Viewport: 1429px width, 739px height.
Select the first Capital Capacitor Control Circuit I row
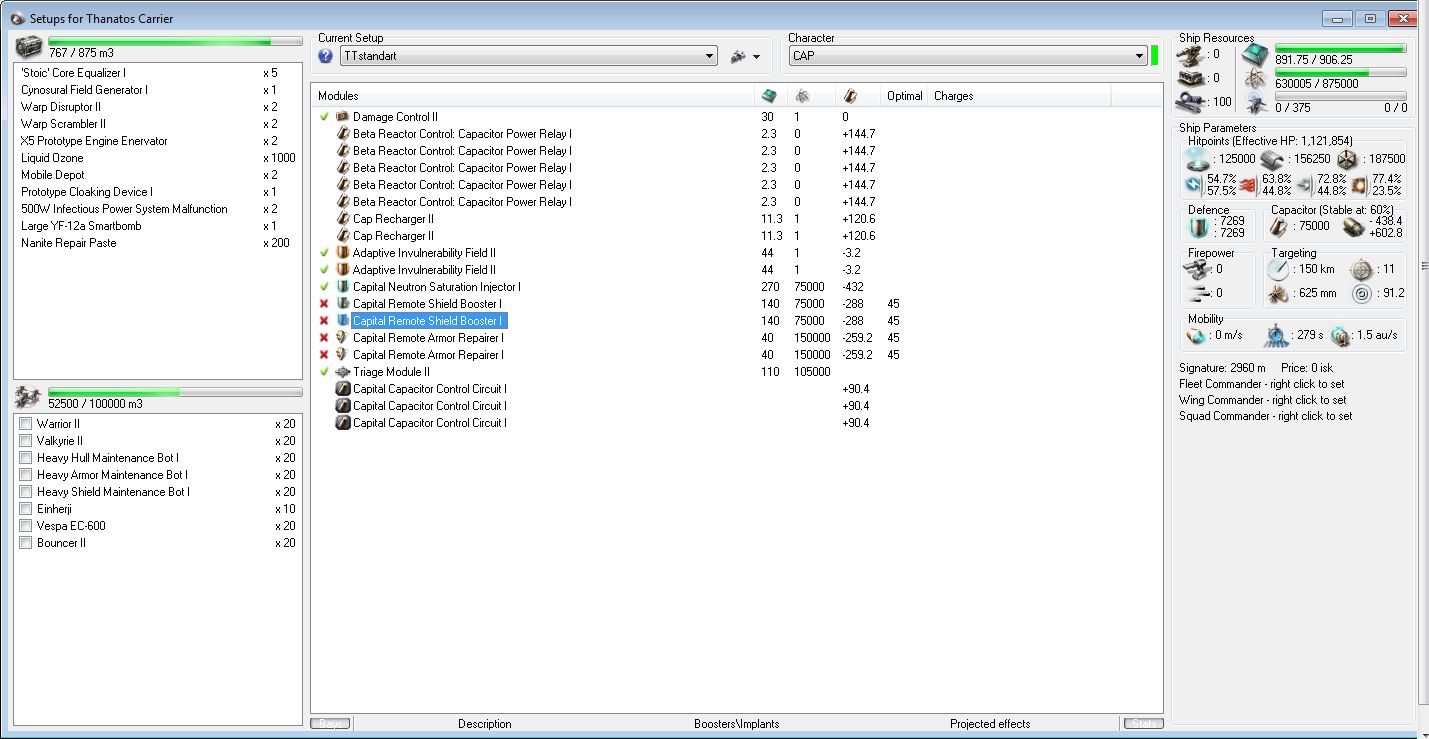[x=736, y=389]
